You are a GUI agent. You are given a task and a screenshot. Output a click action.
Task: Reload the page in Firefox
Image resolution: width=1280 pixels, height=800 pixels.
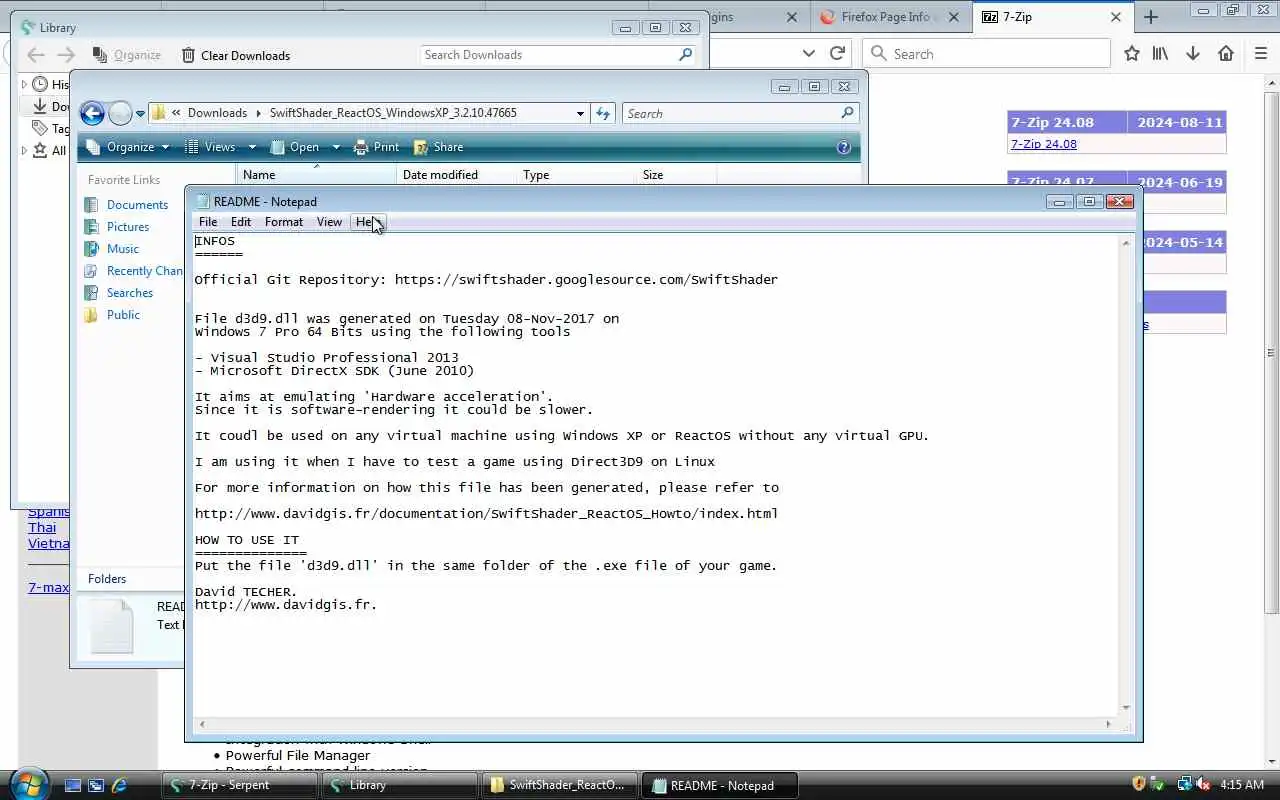pos(837,53)
